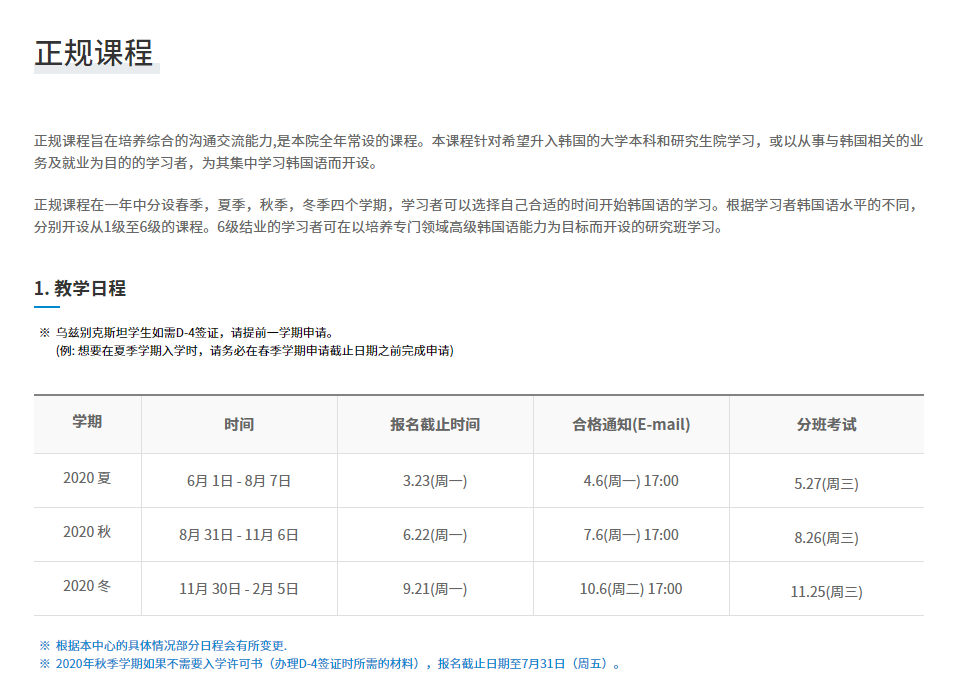The image size is (967, 691).
Task: Select the 2020 秋 semester row label
Action: (87, 532)
